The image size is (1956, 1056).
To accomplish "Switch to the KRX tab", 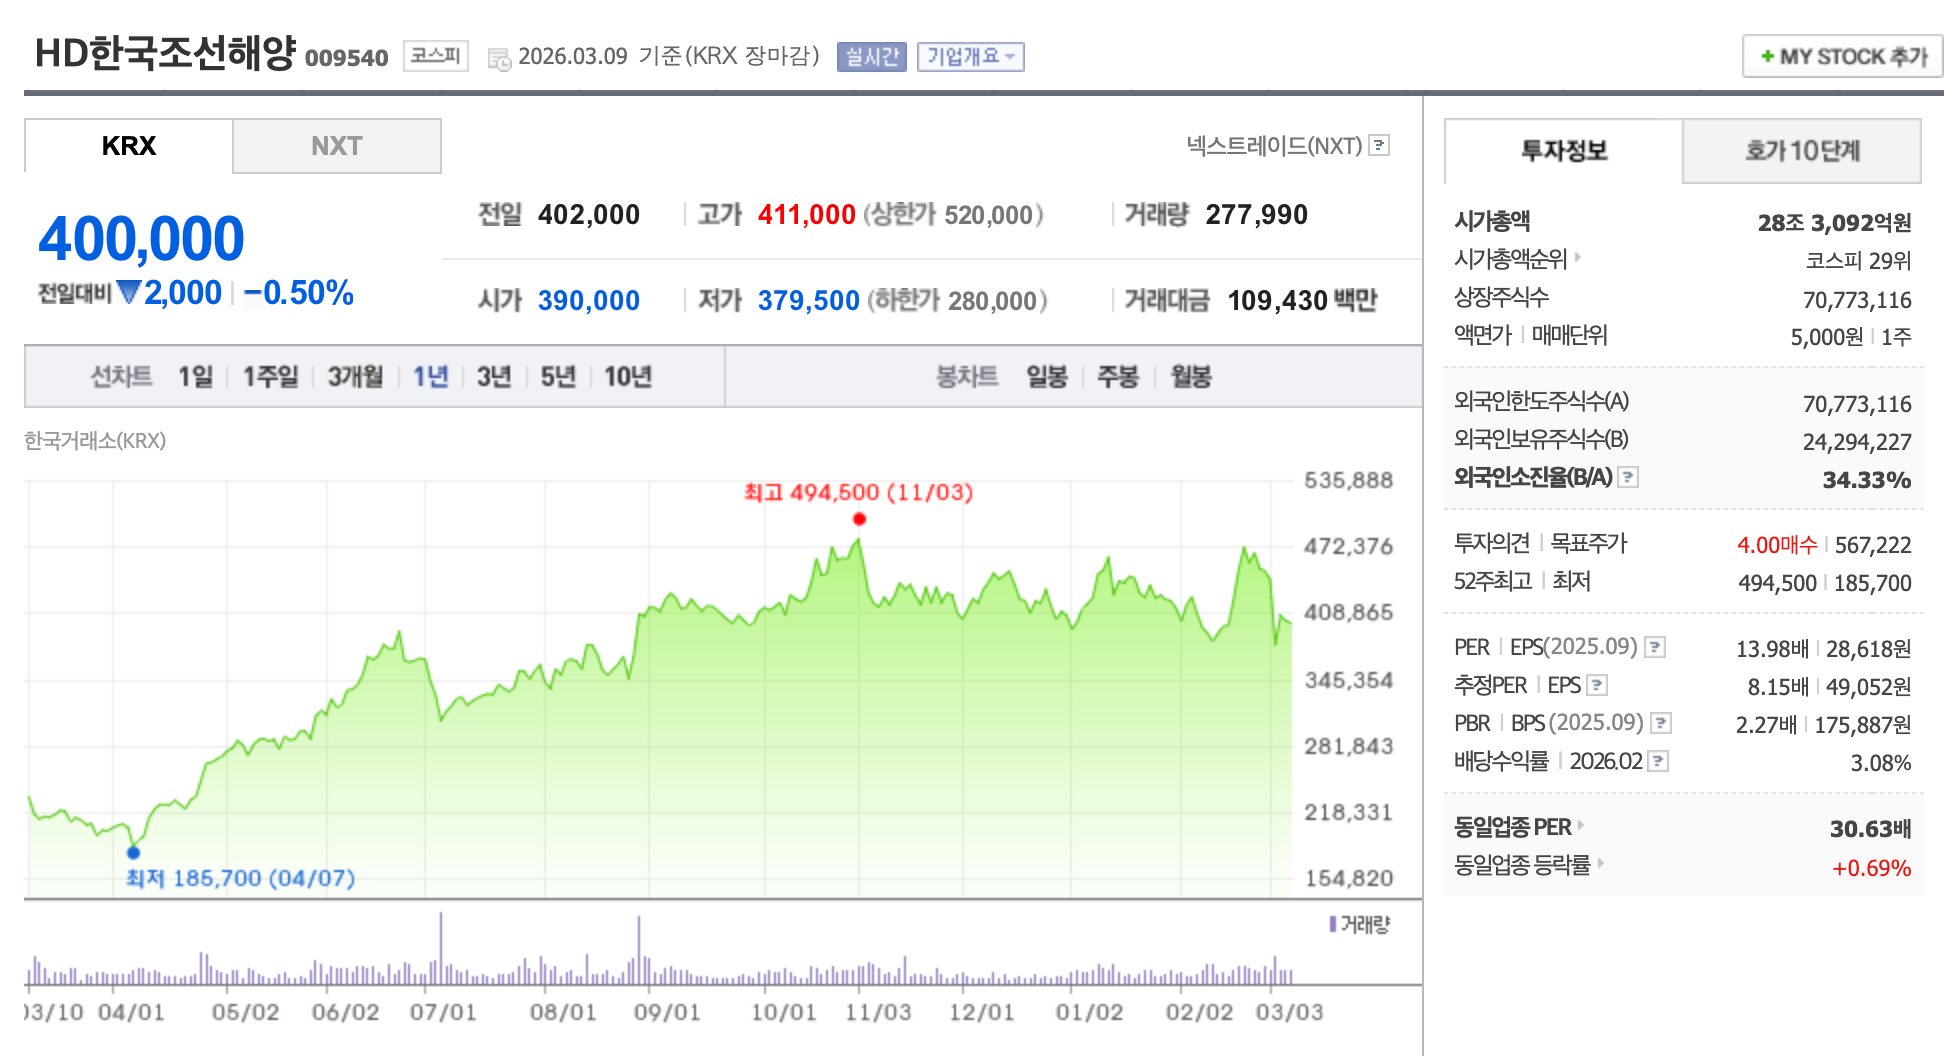I will tap(129, 146).
